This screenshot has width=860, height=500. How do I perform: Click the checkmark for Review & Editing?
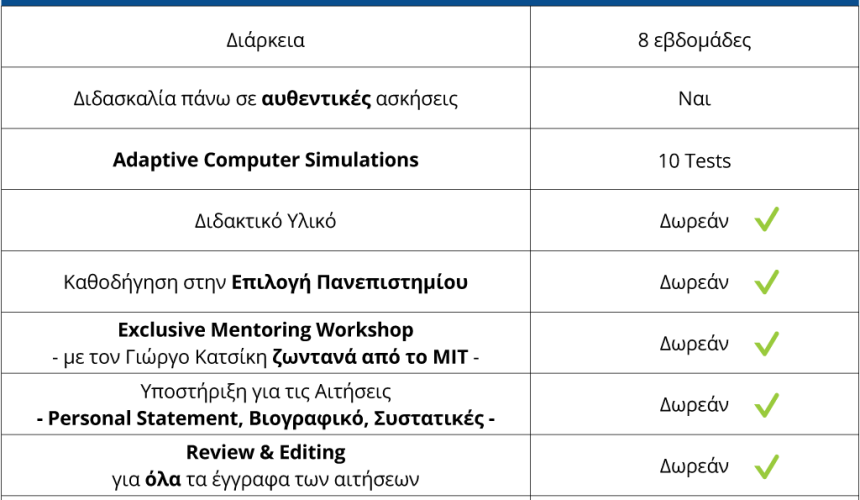767,467
